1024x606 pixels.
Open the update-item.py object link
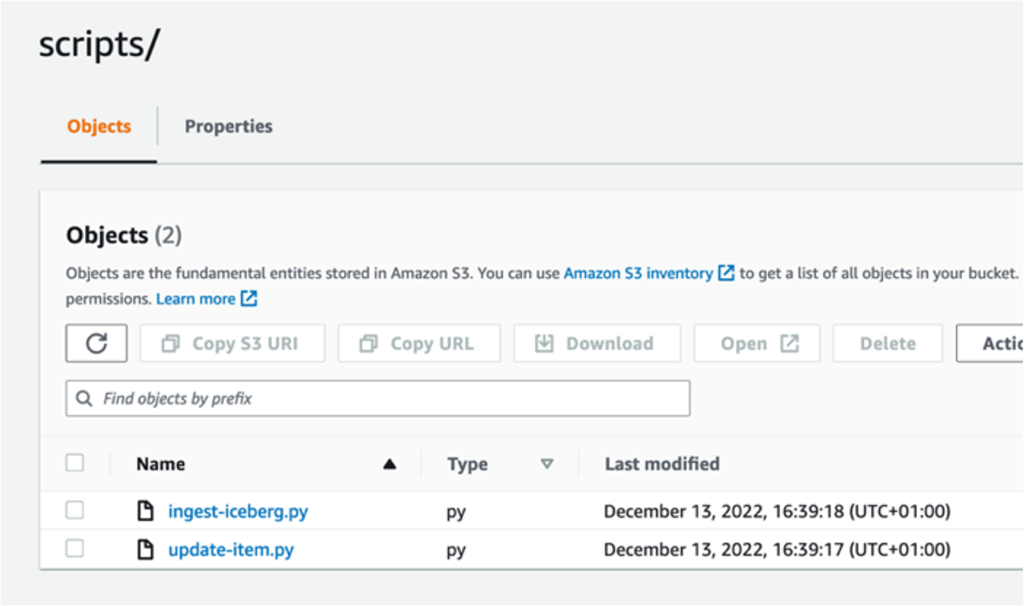coord(231,549)
